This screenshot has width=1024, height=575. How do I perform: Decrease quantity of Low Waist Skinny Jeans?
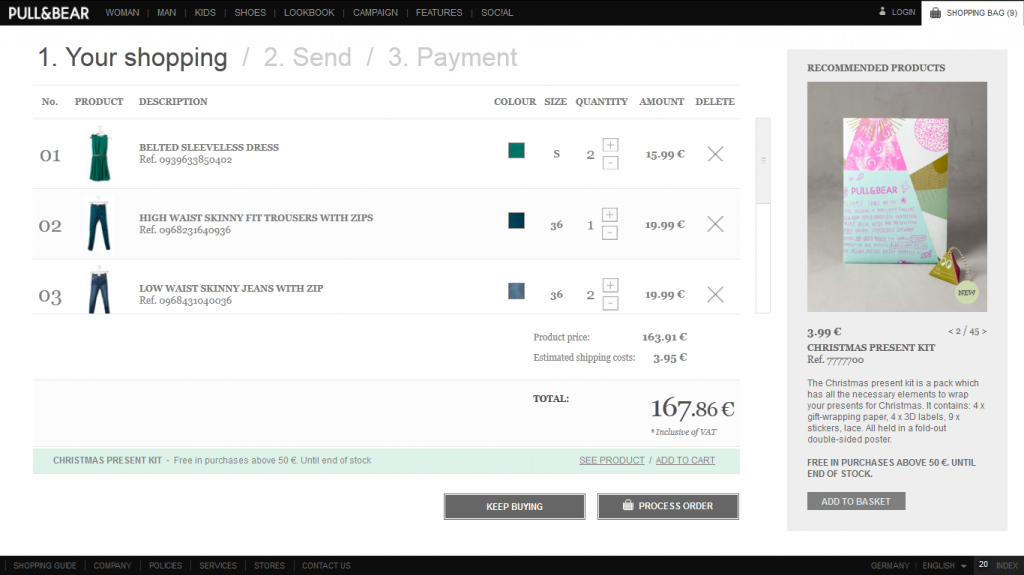[610, 303]
